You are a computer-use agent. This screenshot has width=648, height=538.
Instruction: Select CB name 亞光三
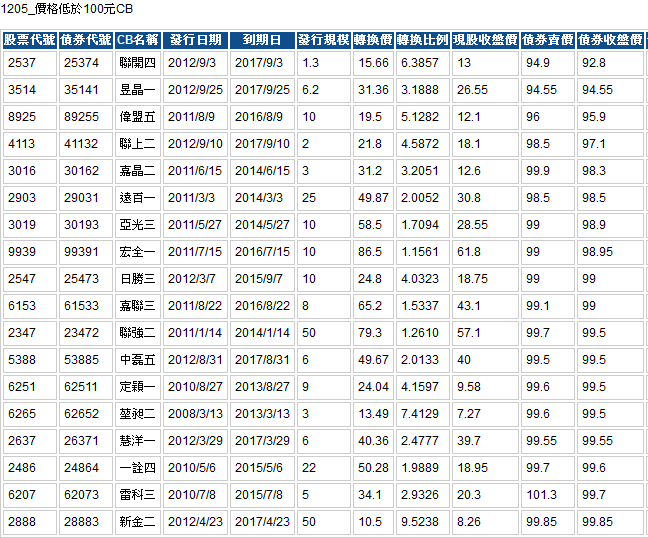tap(138, 225)
